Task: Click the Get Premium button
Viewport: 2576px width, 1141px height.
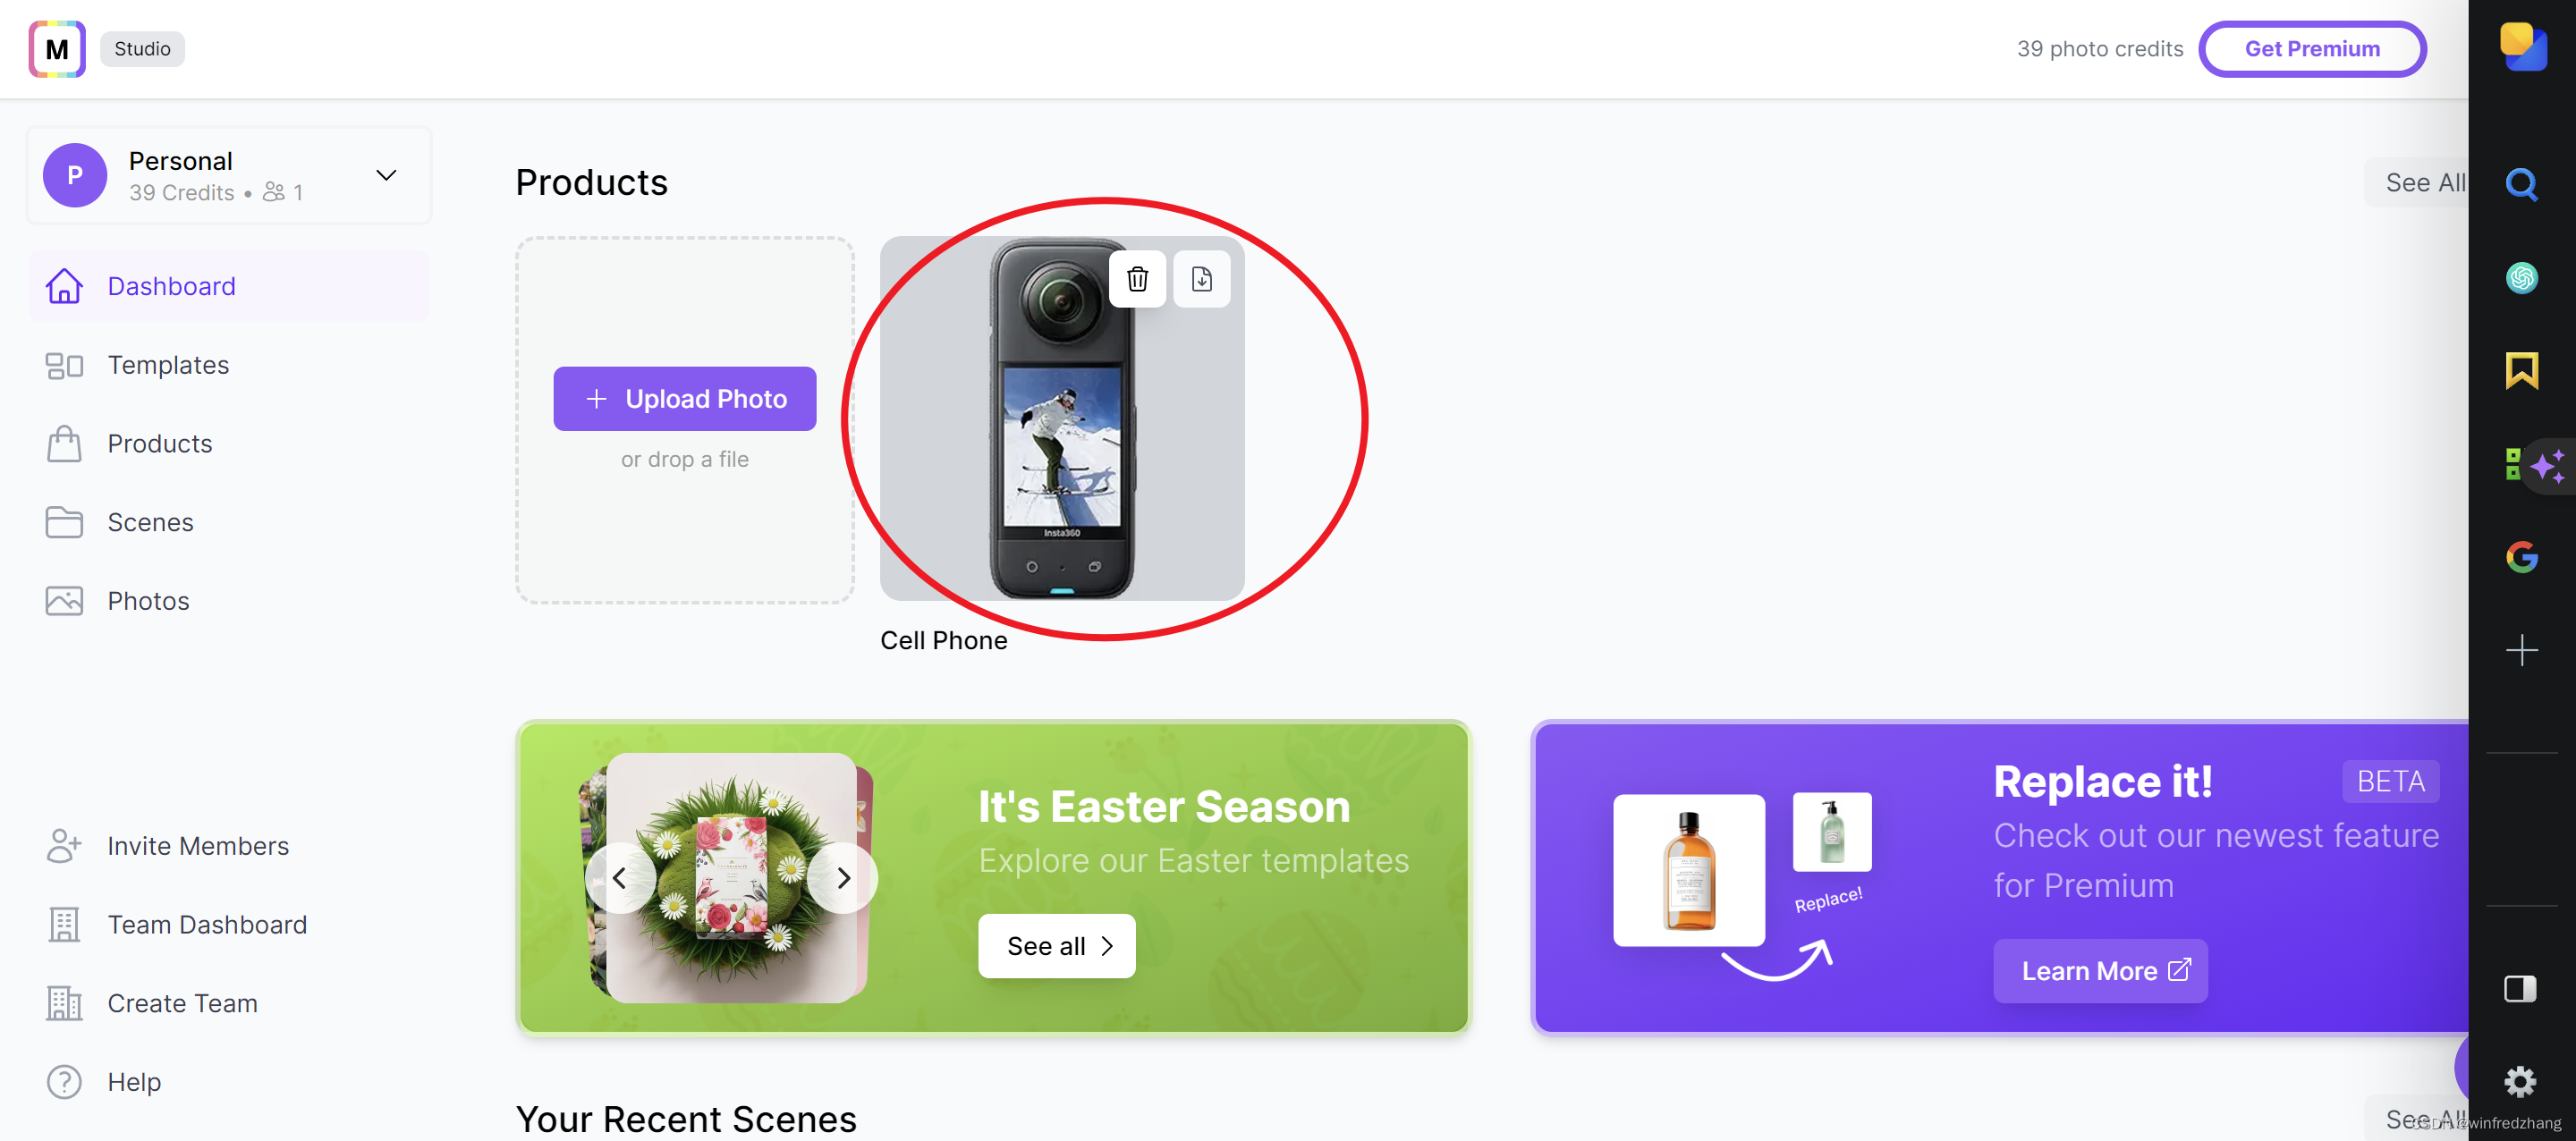Action: (x=2311, y=46)
